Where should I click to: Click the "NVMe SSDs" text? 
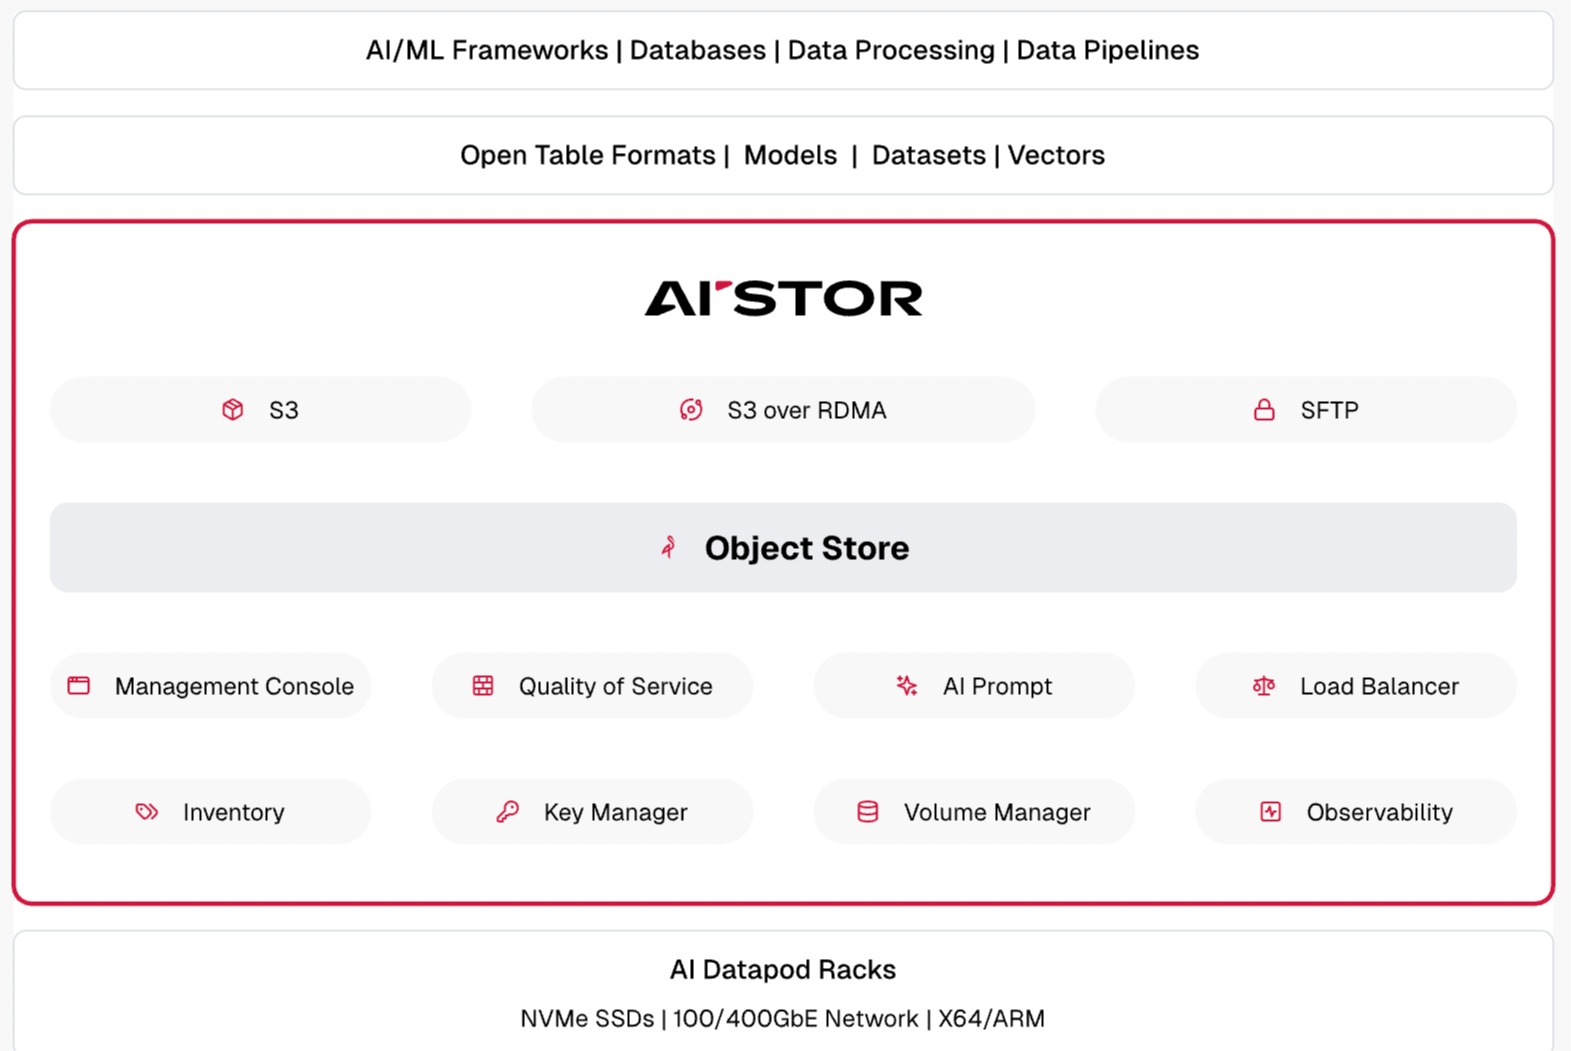[x=587, y=1018]
